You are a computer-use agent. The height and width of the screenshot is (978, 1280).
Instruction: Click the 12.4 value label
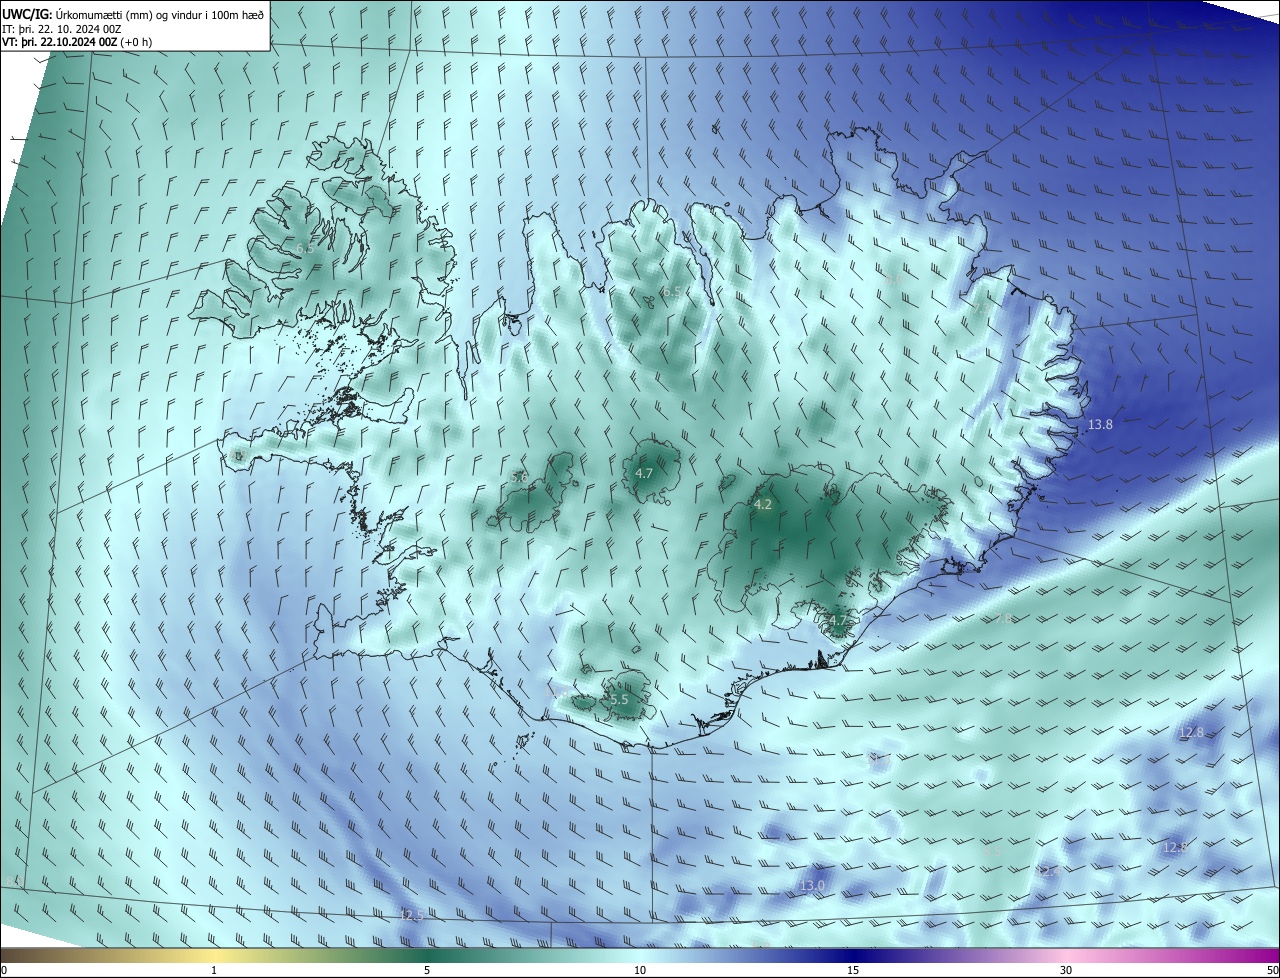(1047, 872)
